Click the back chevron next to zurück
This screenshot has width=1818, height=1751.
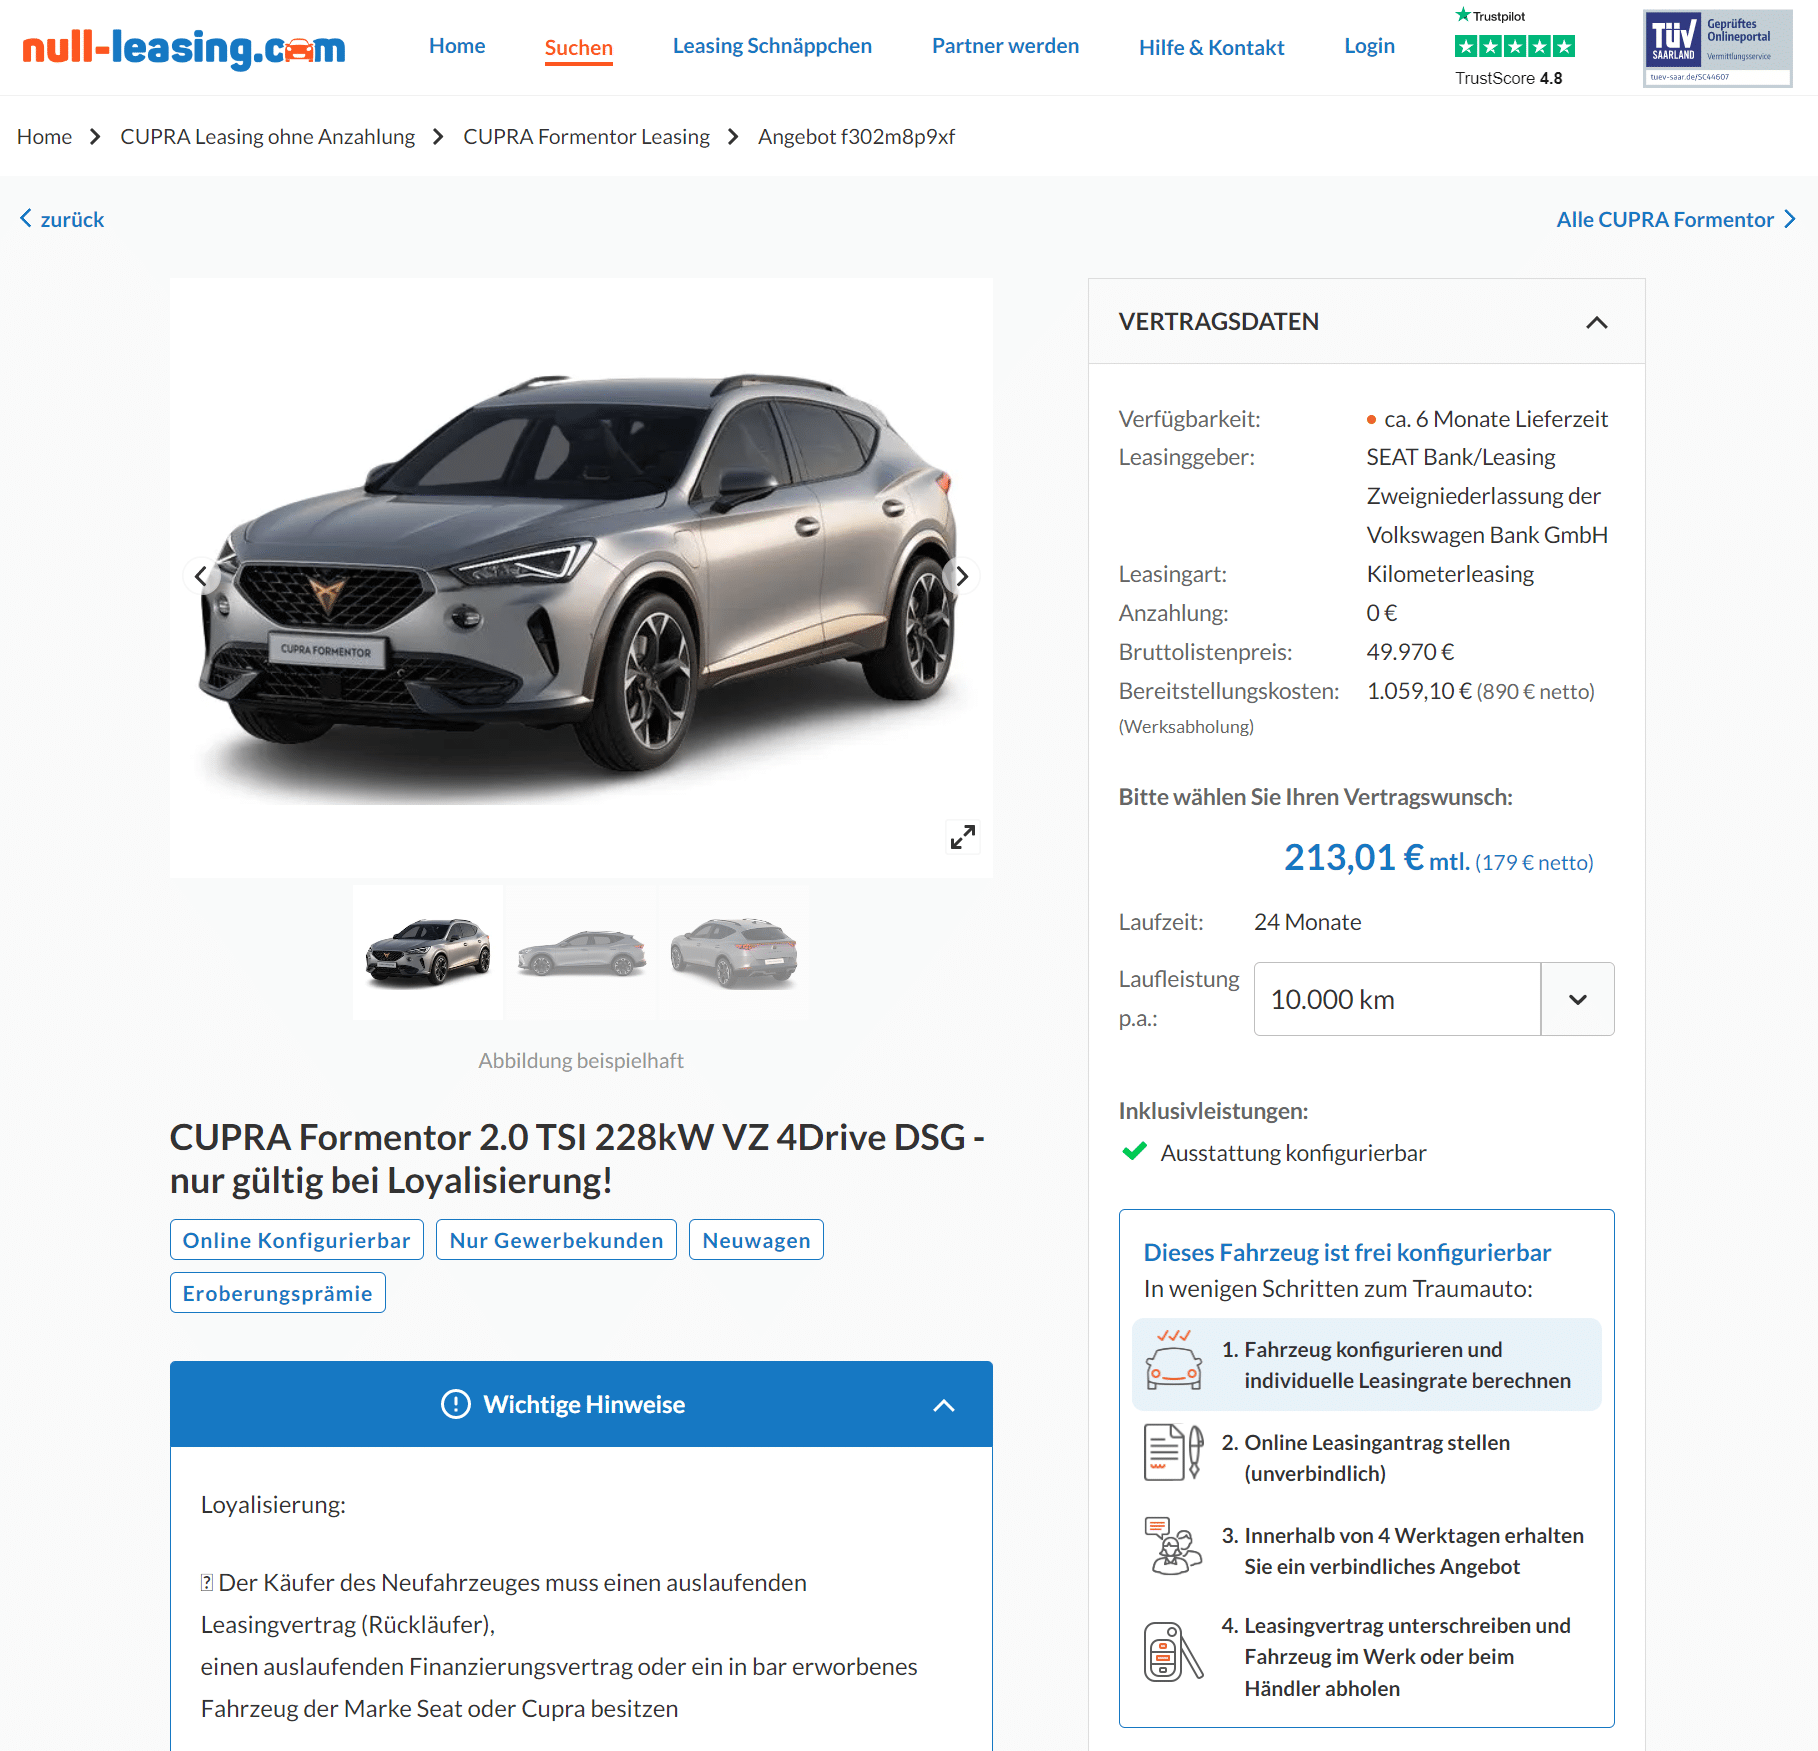pyautogui.click(x=26, y=218)
